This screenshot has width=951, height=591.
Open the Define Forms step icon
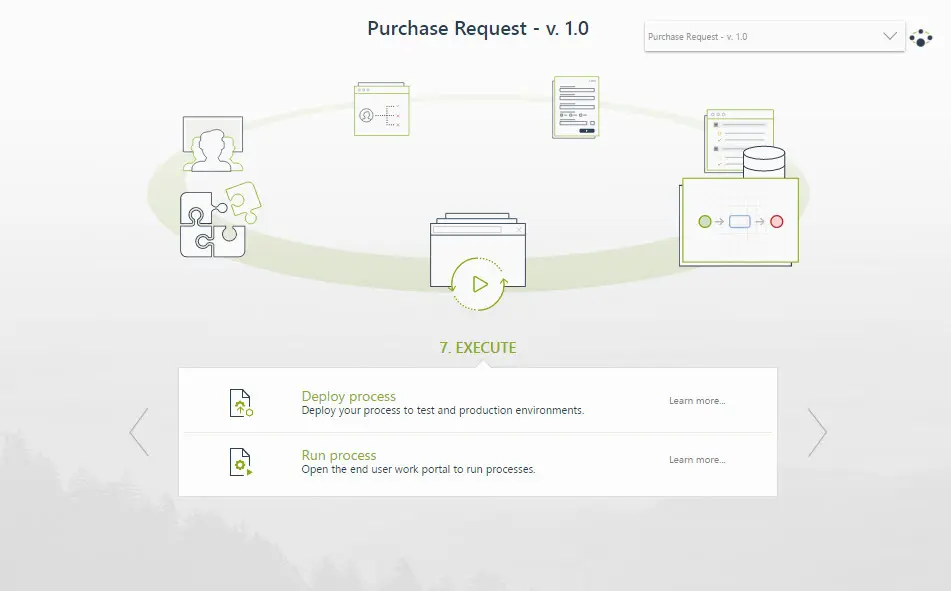point(576,107)
